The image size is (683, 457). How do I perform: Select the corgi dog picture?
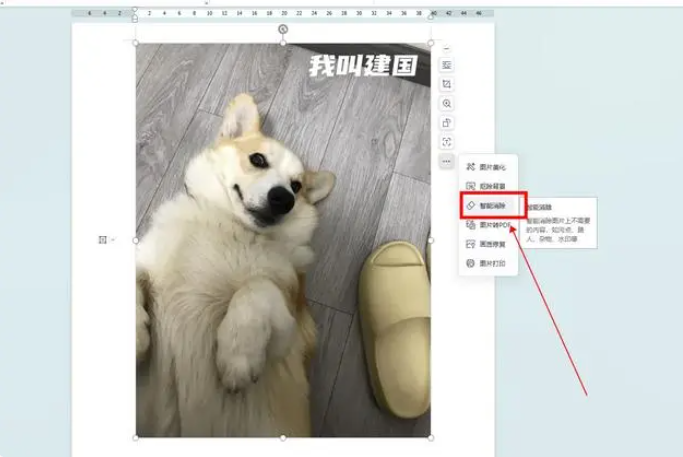tap(283, 240)
